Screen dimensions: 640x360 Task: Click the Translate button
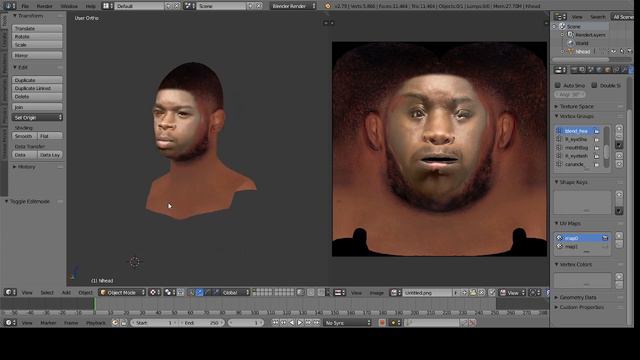[x=37, y=29]
